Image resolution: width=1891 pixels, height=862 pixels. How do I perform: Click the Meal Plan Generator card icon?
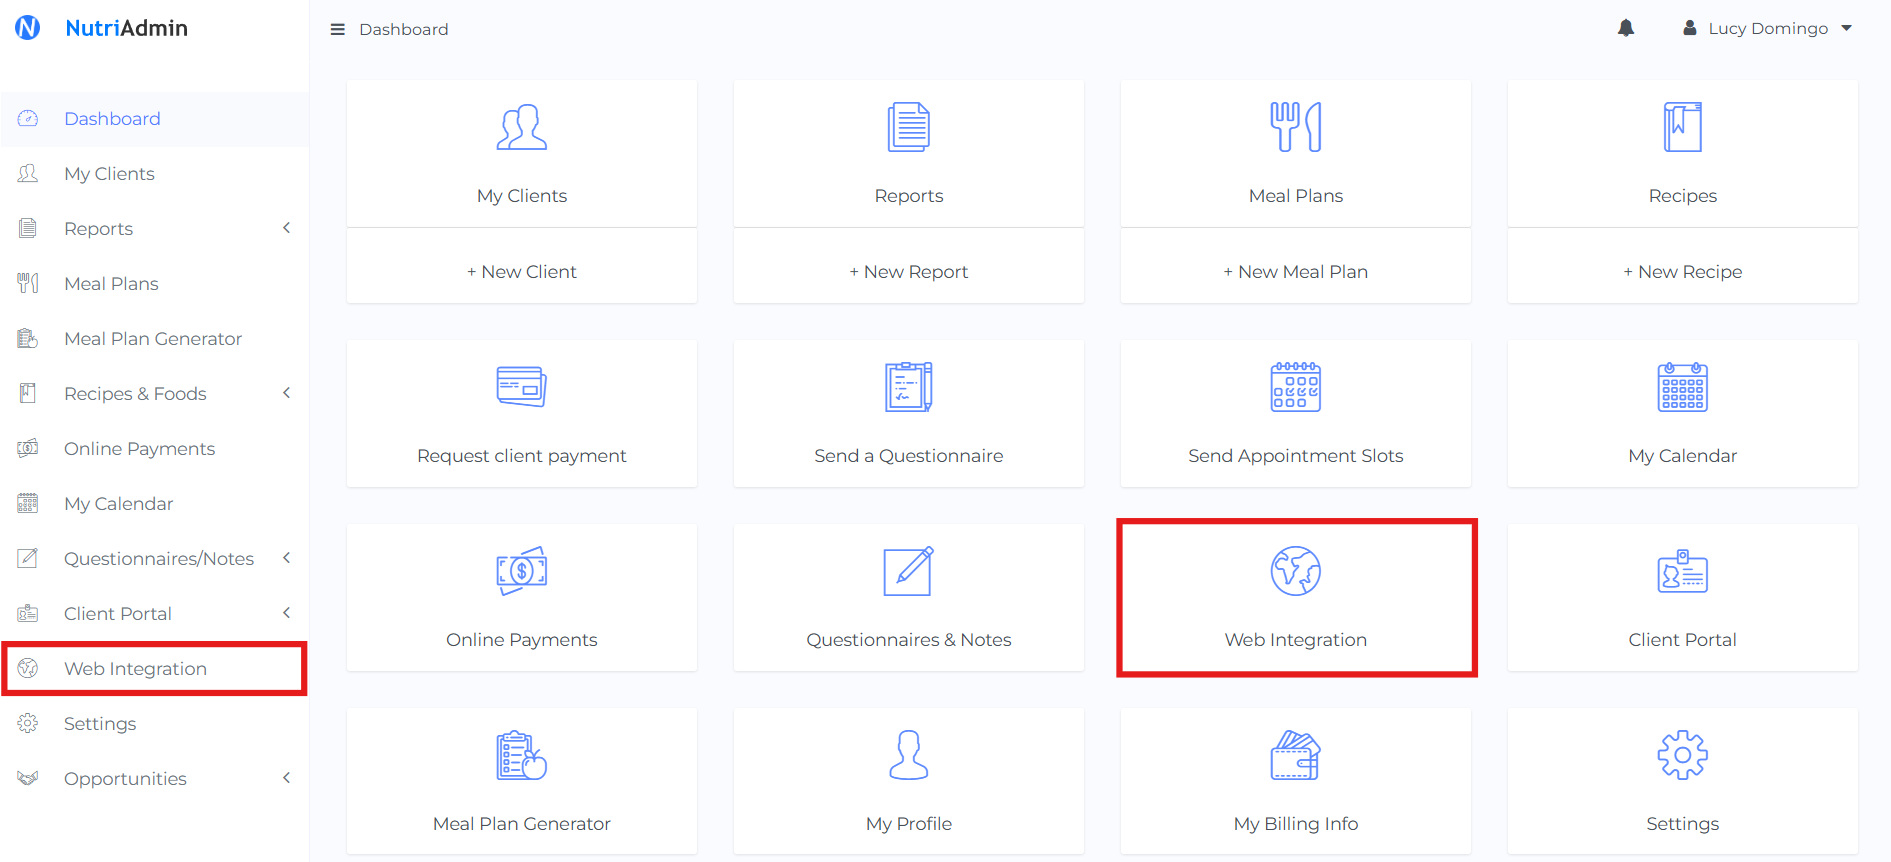click(x=522, y=755)
